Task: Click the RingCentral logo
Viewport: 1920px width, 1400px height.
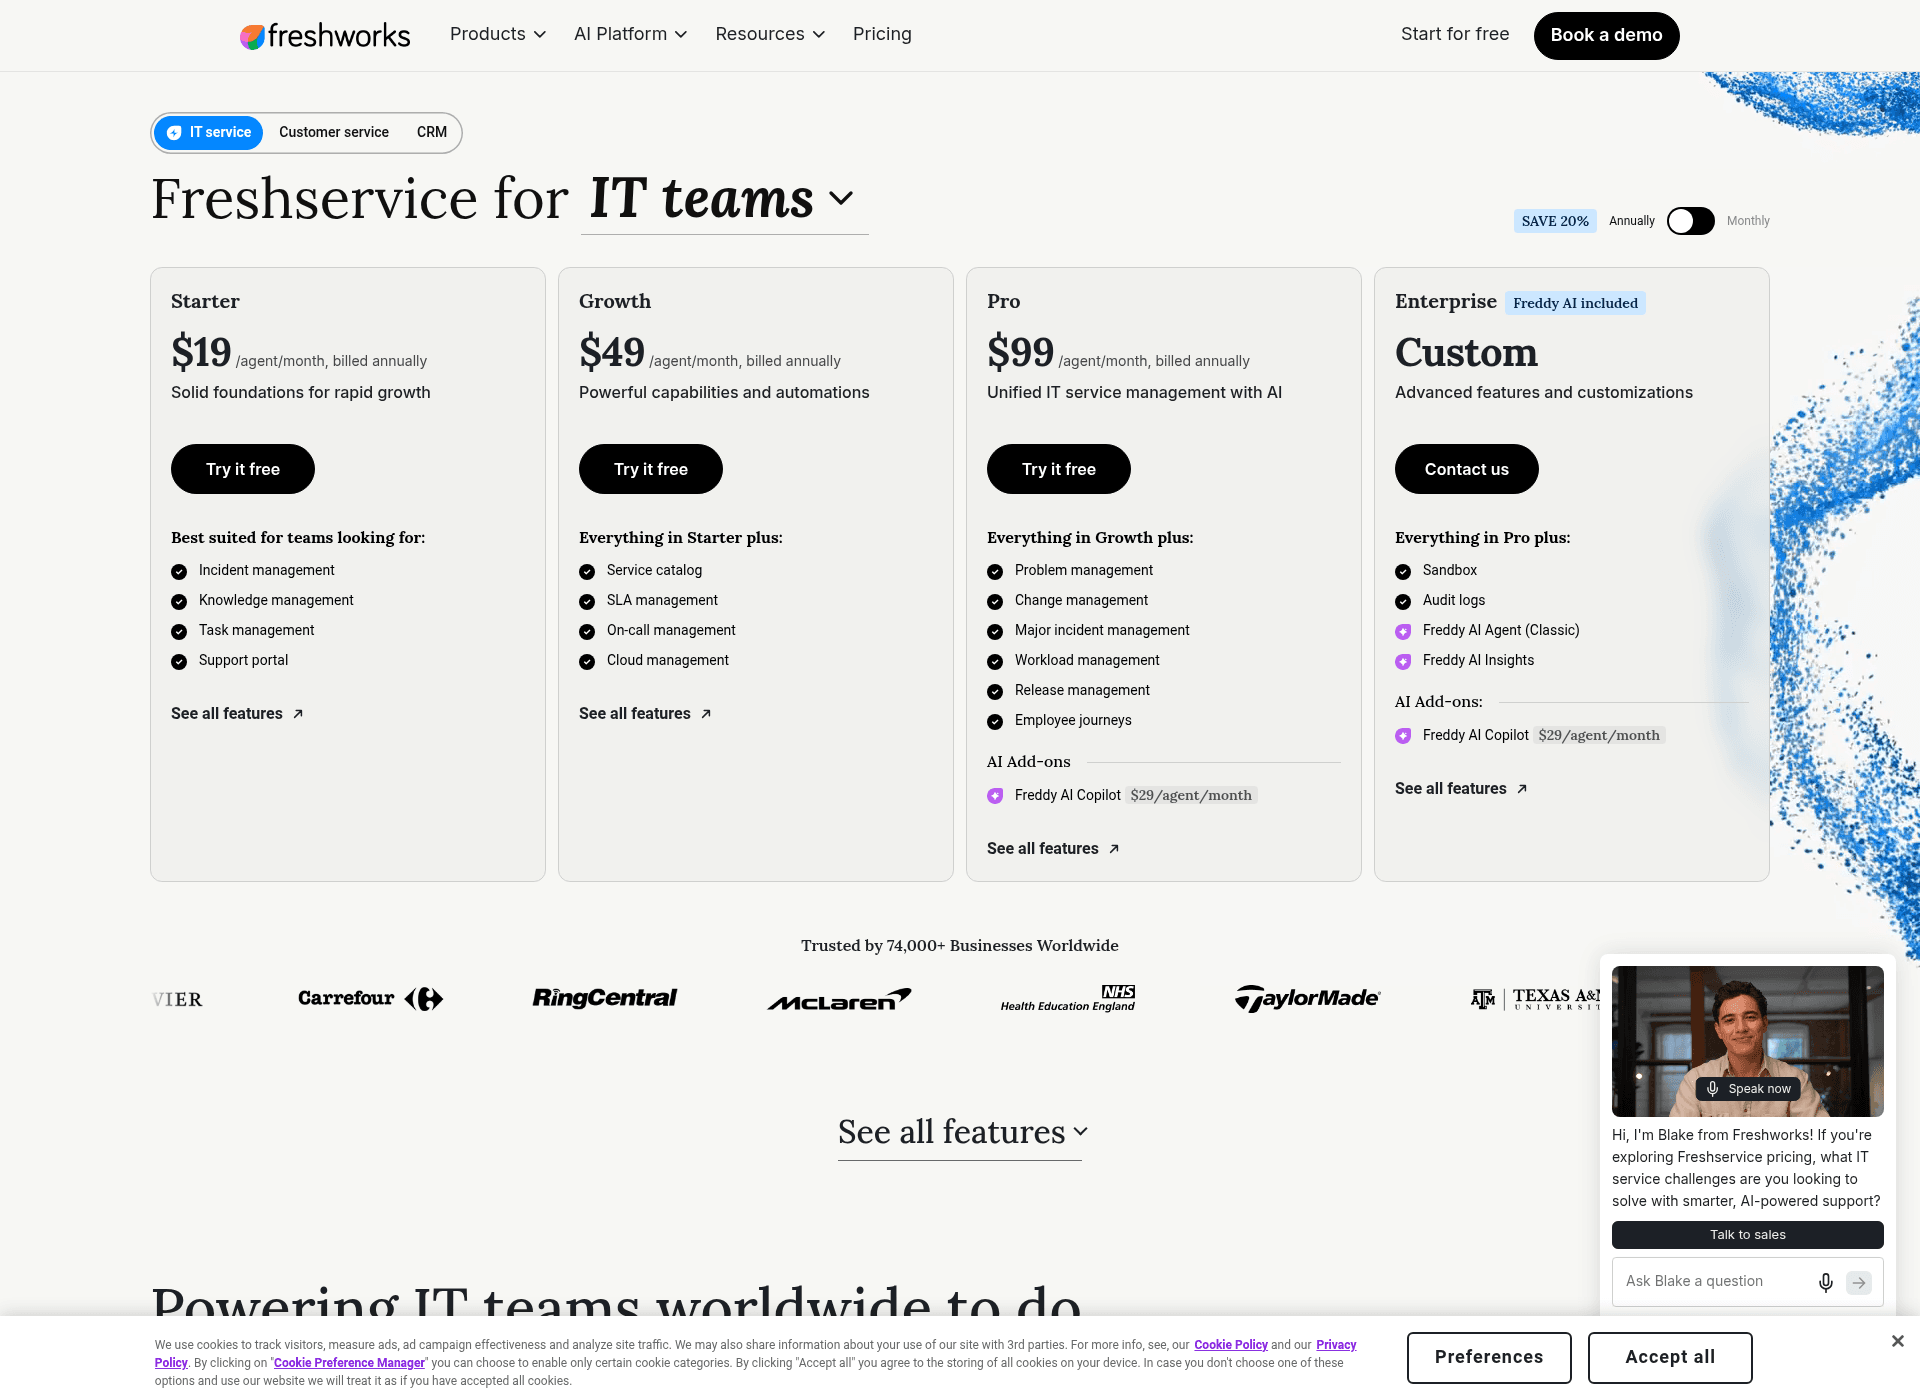Action: click(604, 998)
